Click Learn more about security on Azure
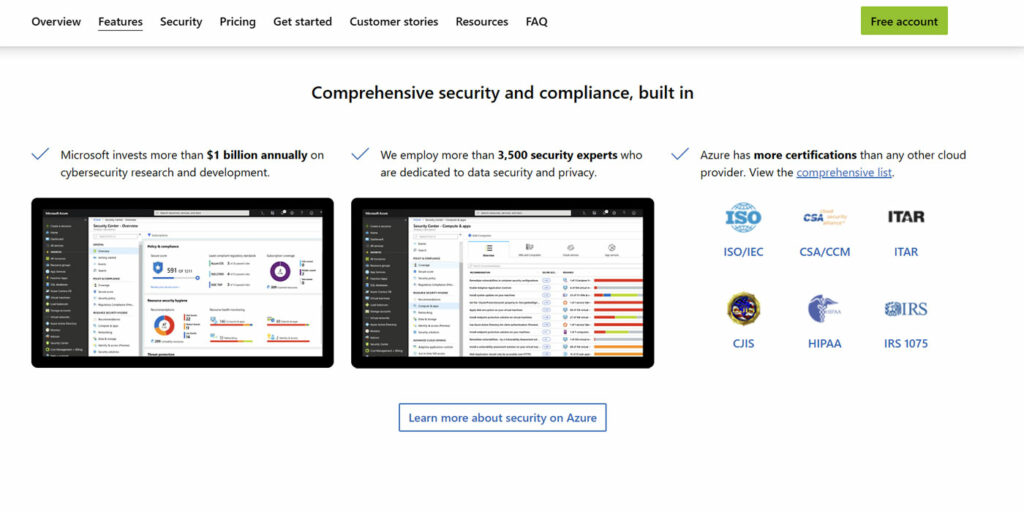Image resolution: width=1024 pixels, height=512 pixels. pos(502,417)
